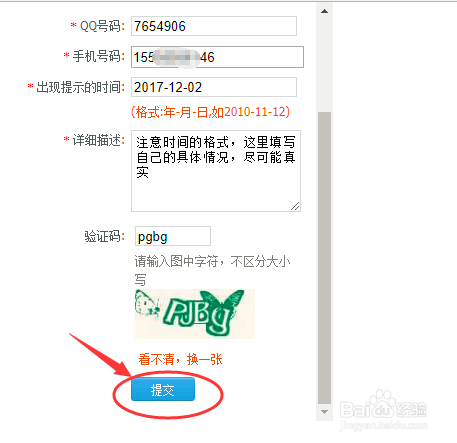This screenshot has width=457, height=443.
Task: Click 看不清，换一张 link
Action: click(180, 359)
